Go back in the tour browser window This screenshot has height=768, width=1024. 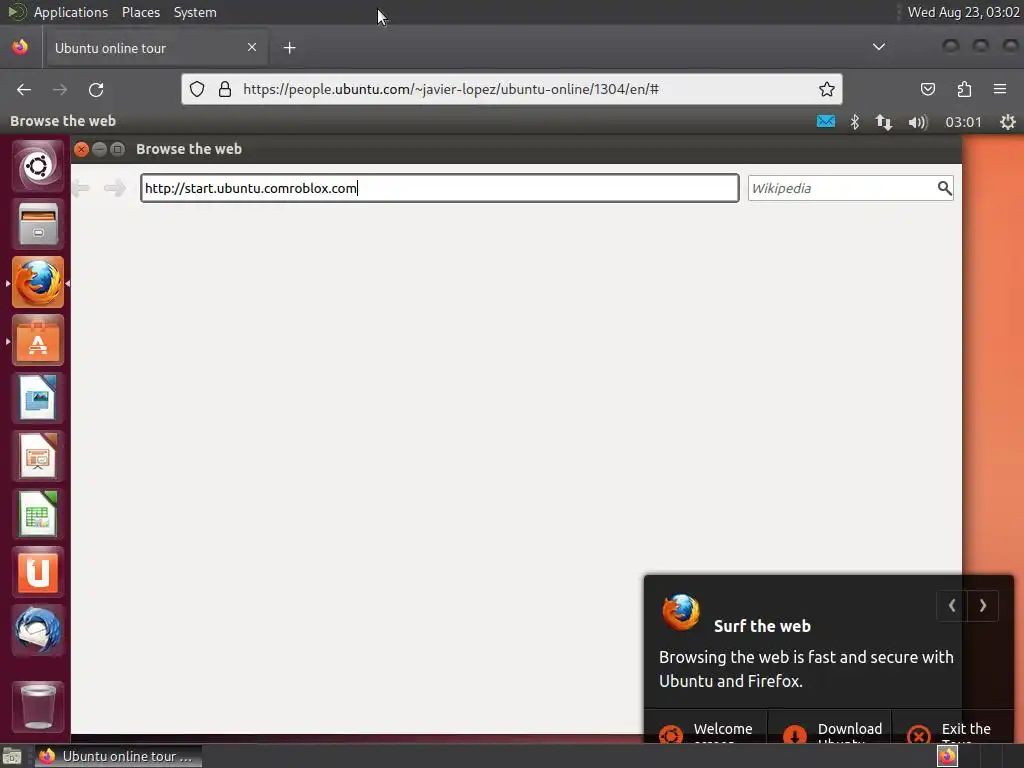(x=81, y=189)
